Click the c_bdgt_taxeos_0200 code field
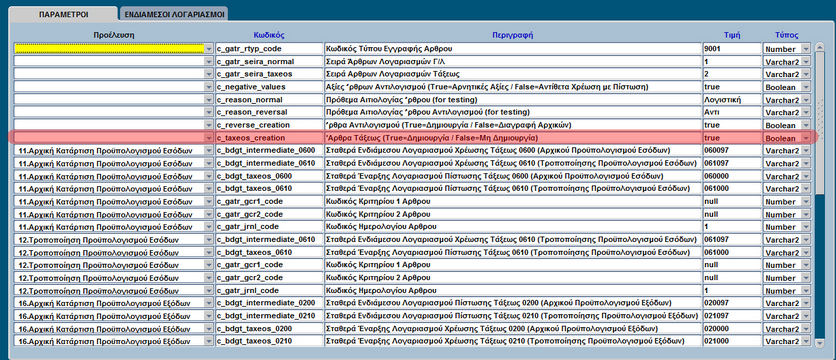This screenshot has width=836, height=360. [x=269, y=328]
